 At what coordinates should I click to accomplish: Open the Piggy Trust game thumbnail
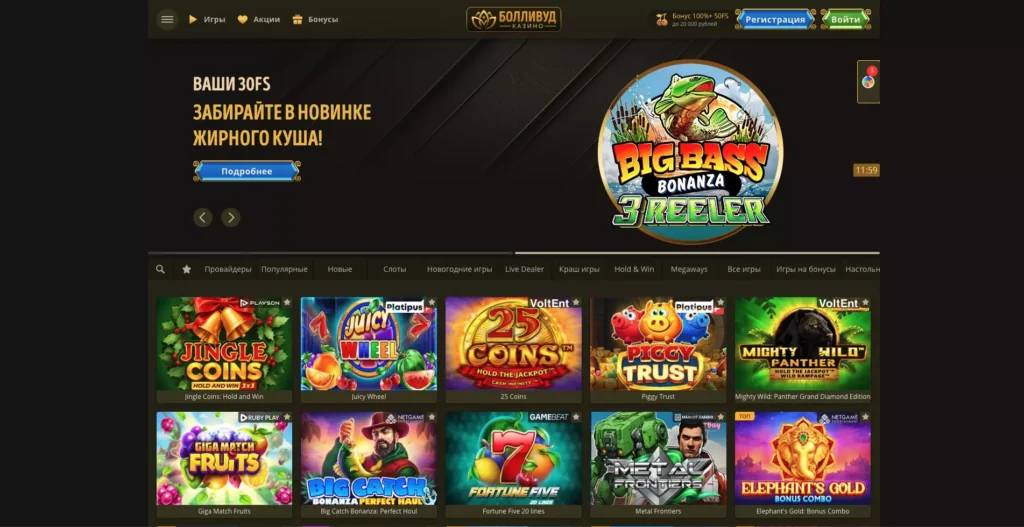(658, 343)
